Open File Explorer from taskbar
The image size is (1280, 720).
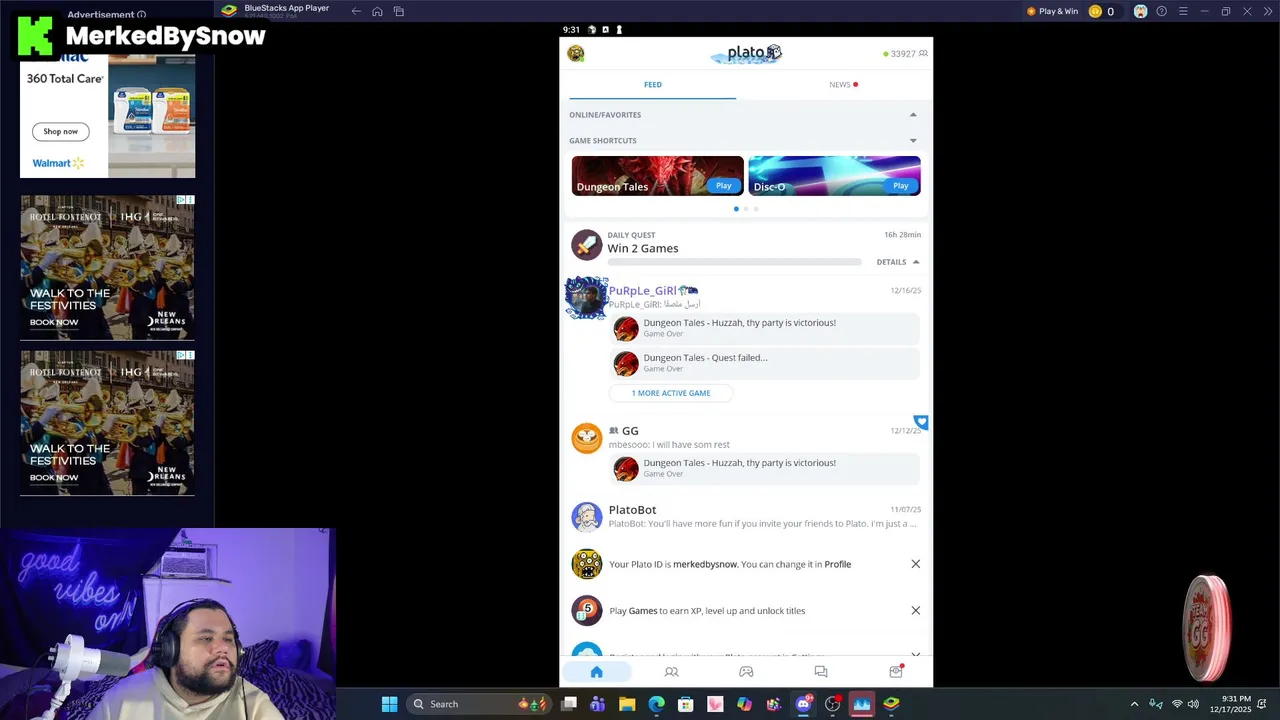(x=627, y=704)
